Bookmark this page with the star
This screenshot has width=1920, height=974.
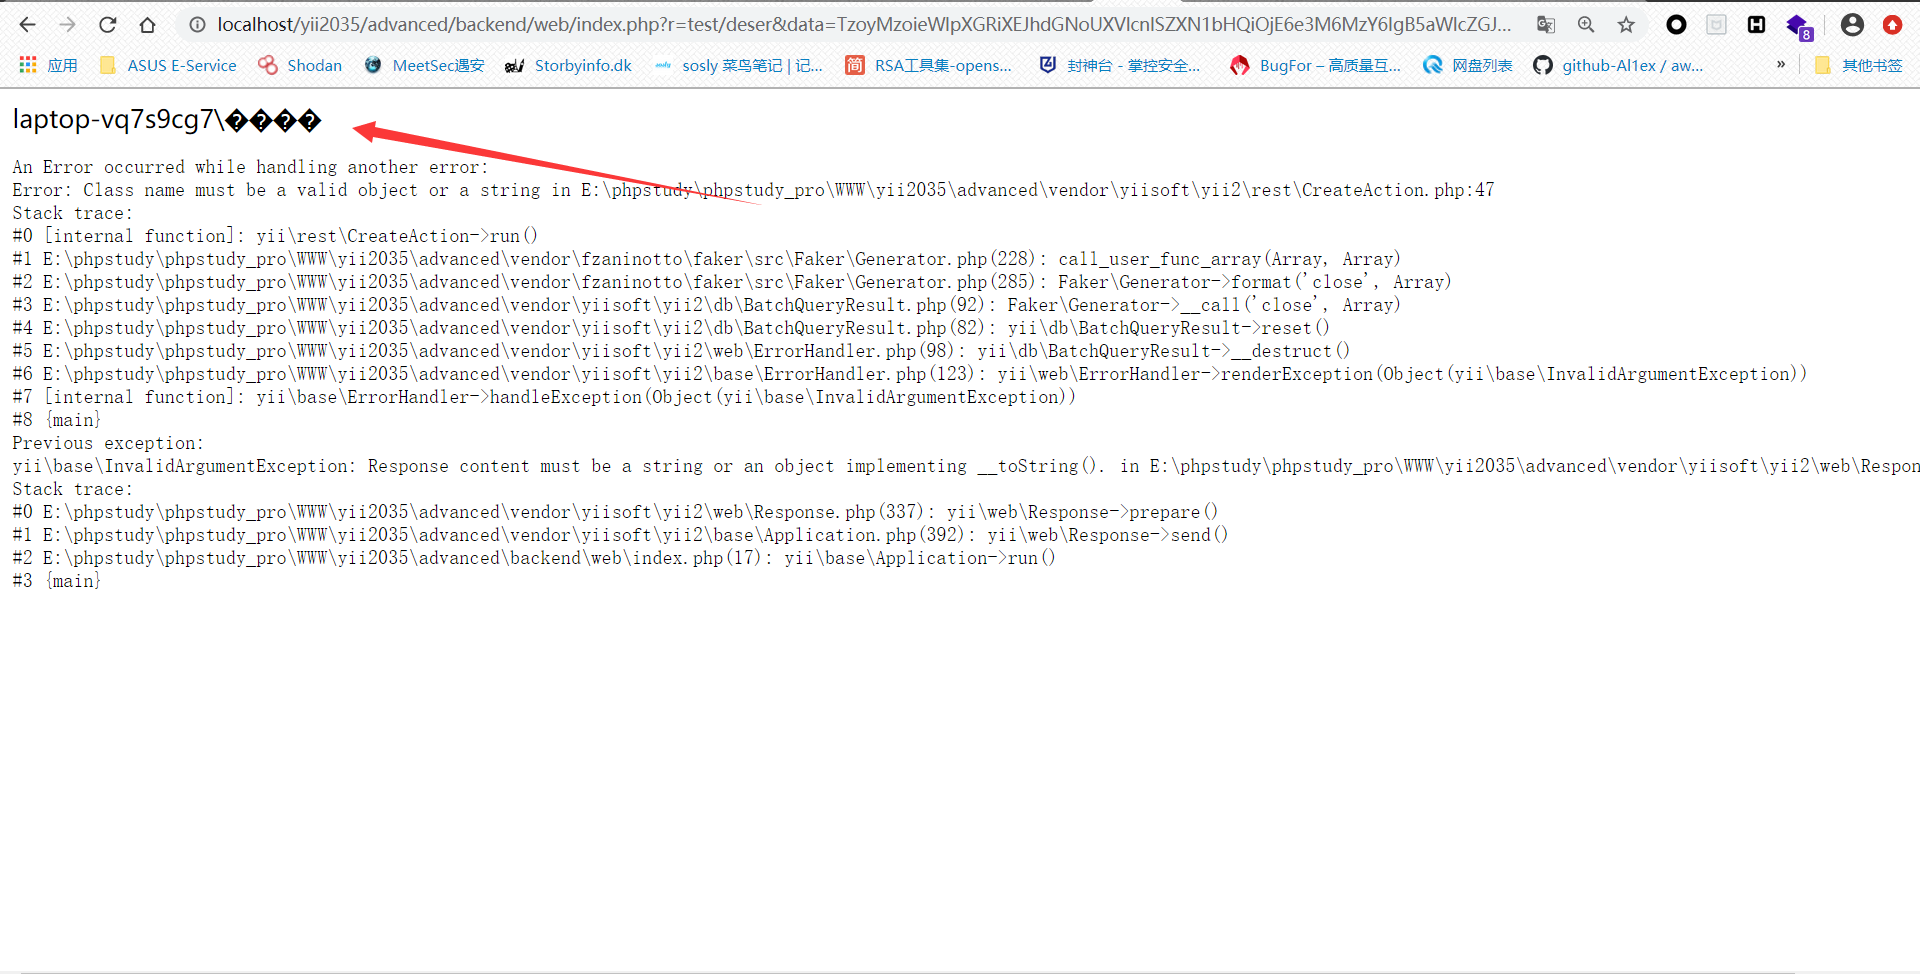1627,25
